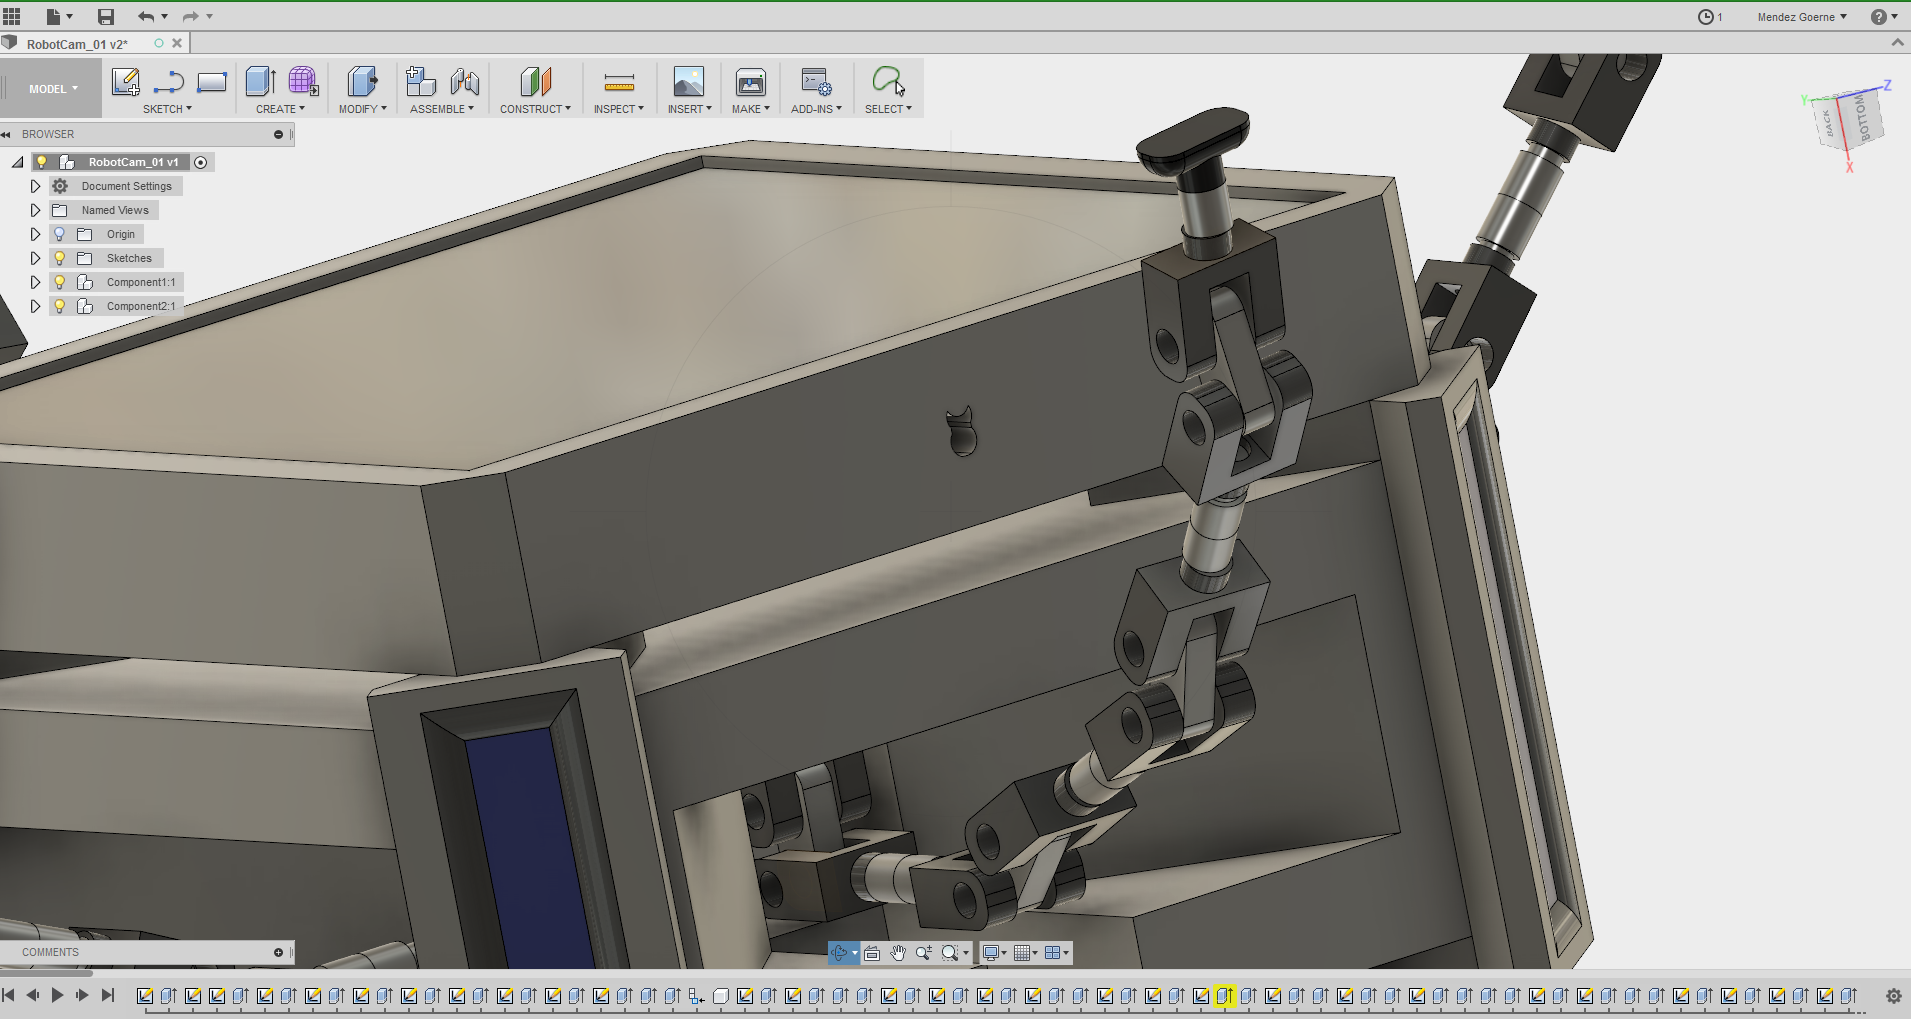Open the job status clock icon
The image size is (1911, 1019).
tap(1706, 17)
